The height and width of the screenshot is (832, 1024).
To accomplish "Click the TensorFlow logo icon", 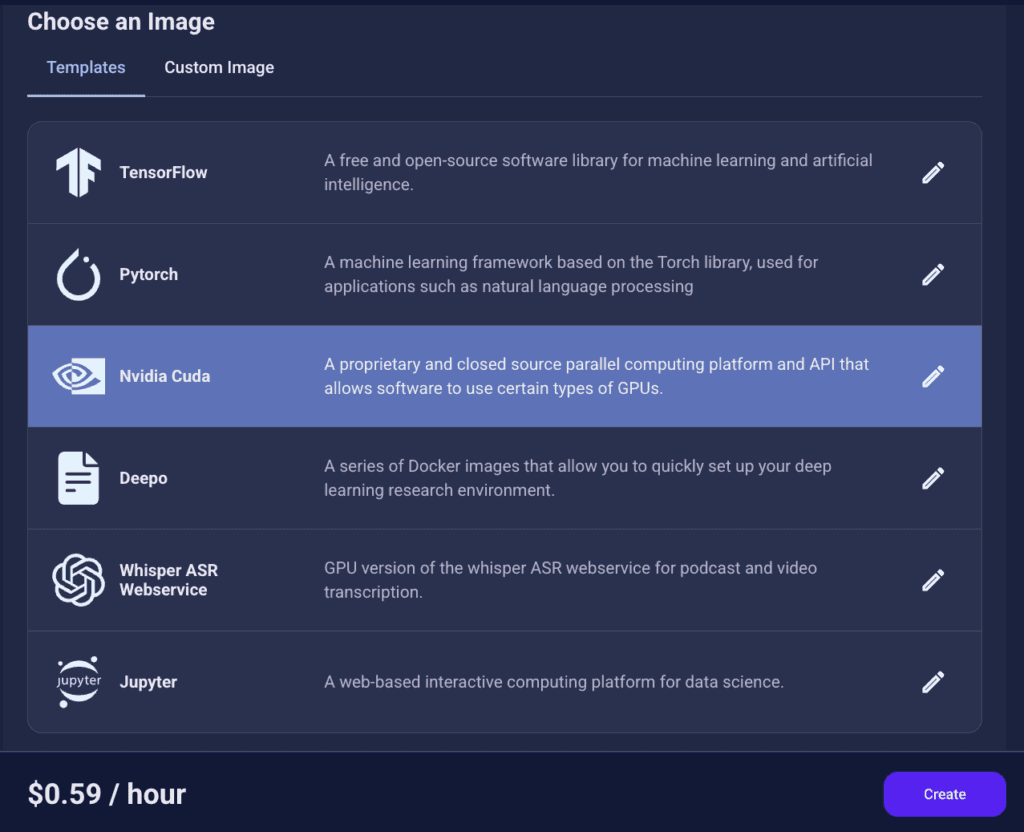I will click(78, 172).
